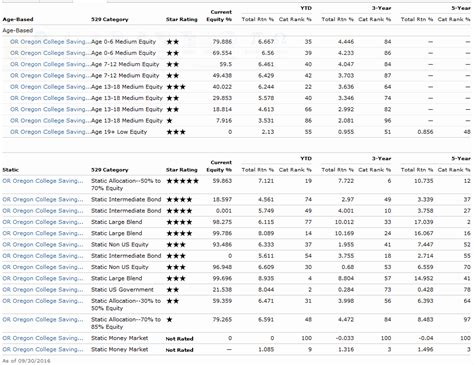Select the Age 19+ Low Equity category cell
The height and width of the screenshot is (365, 474).
(x=119, y=132)
